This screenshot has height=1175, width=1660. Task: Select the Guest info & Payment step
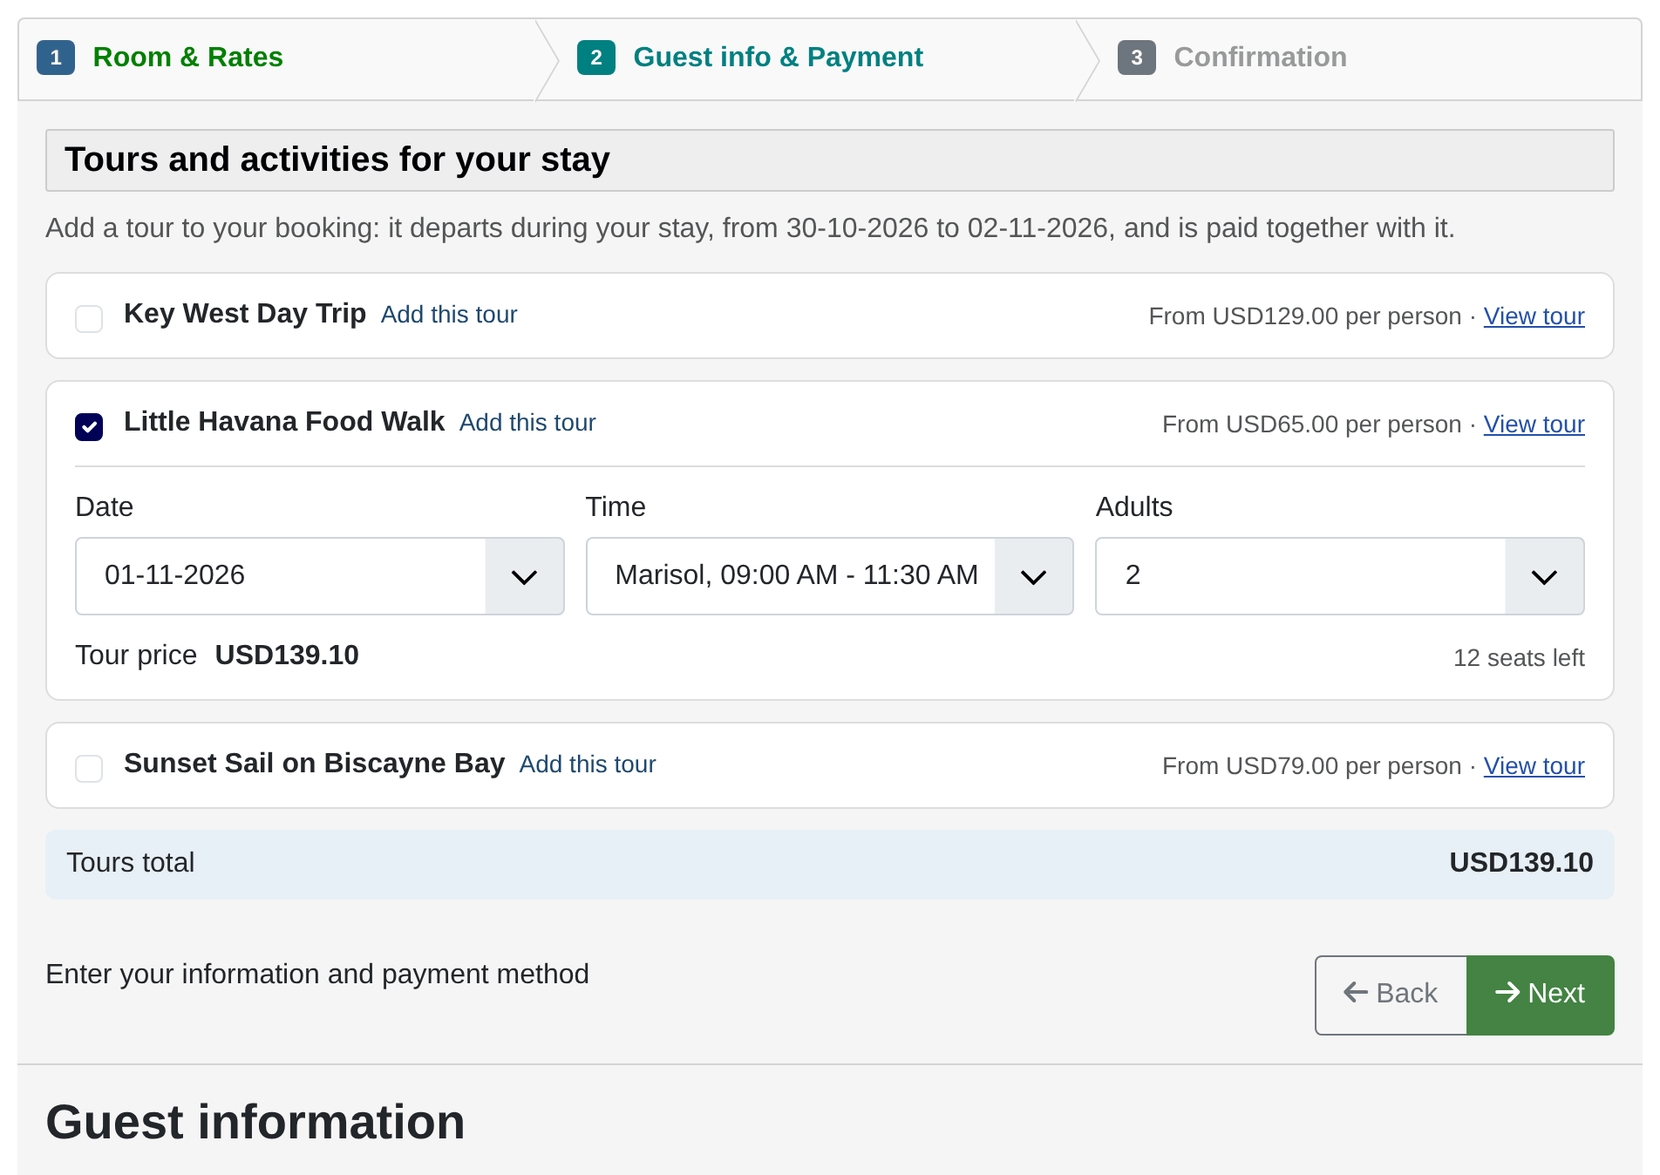(778, 57)
